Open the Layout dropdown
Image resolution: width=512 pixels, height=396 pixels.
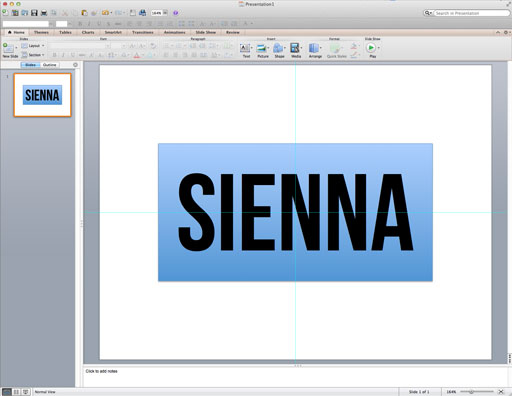pyautogui.click(x=33, y=46)
